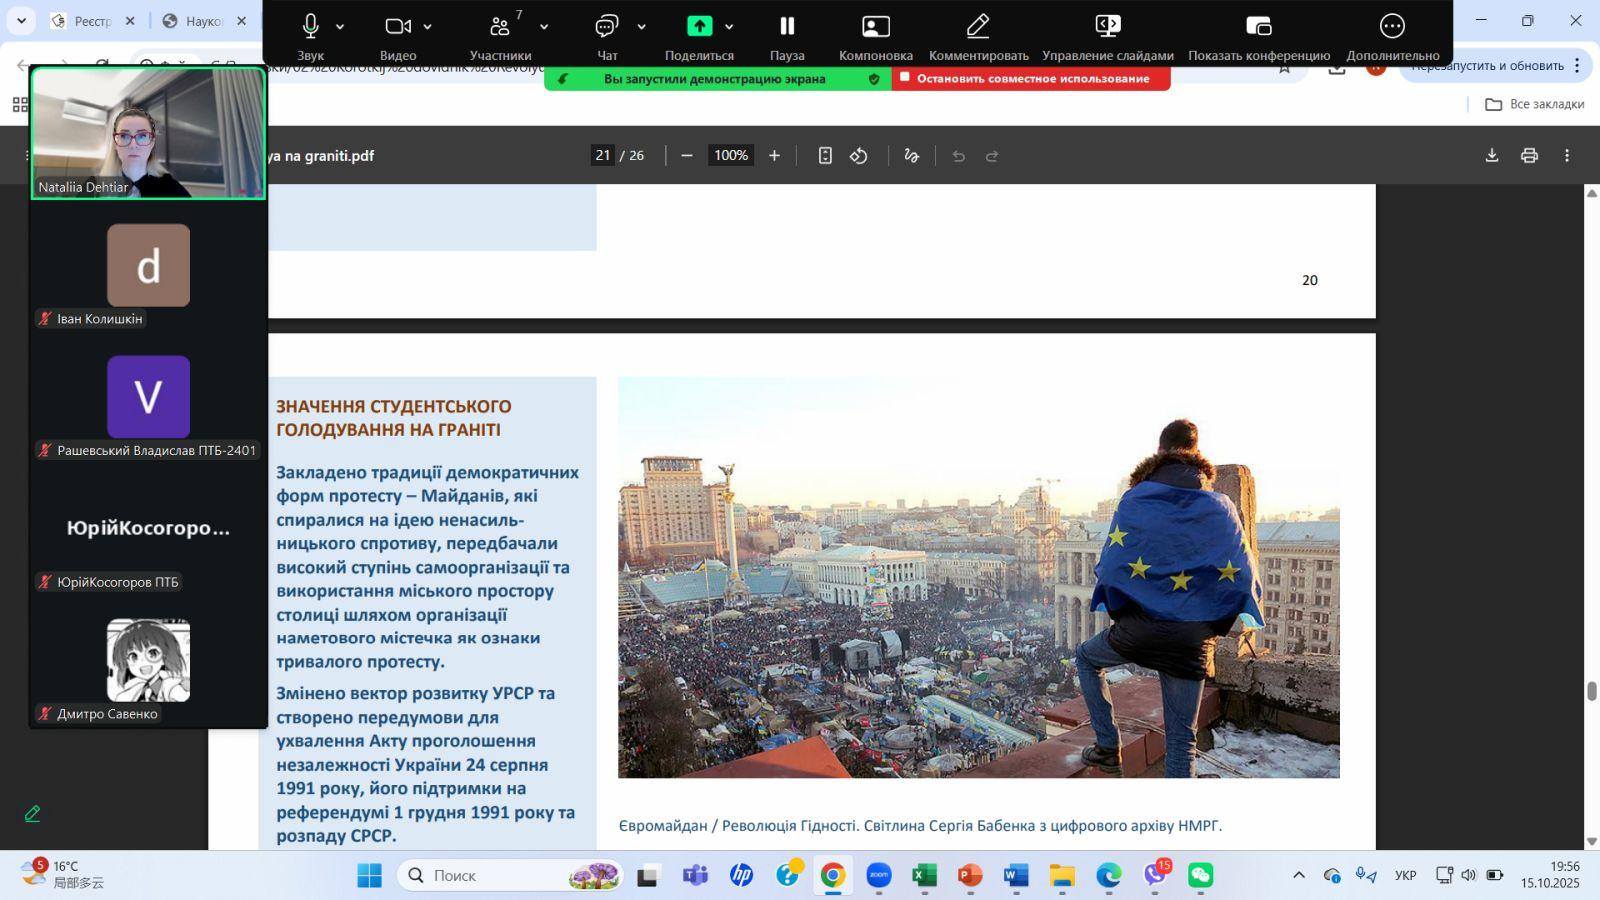This screenshot has width=1600, height=900.
Task: Pause screen sharing with Пауза
Action: (787, 27)
